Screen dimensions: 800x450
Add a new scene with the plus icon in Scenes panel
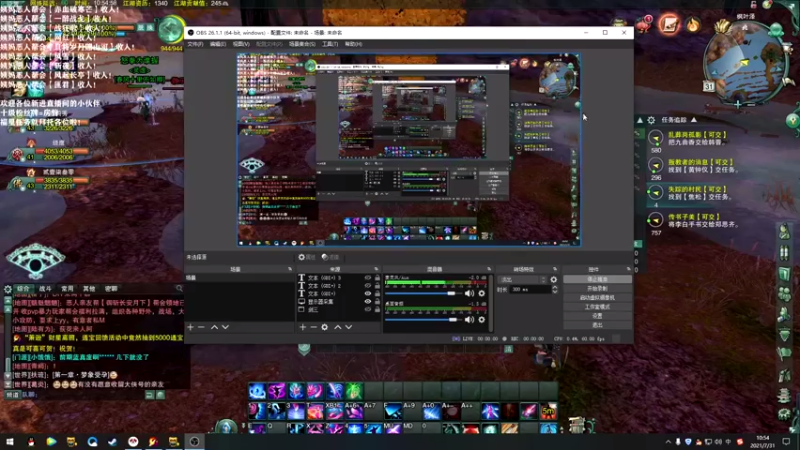pyautogui.click(x=190, y=327)
